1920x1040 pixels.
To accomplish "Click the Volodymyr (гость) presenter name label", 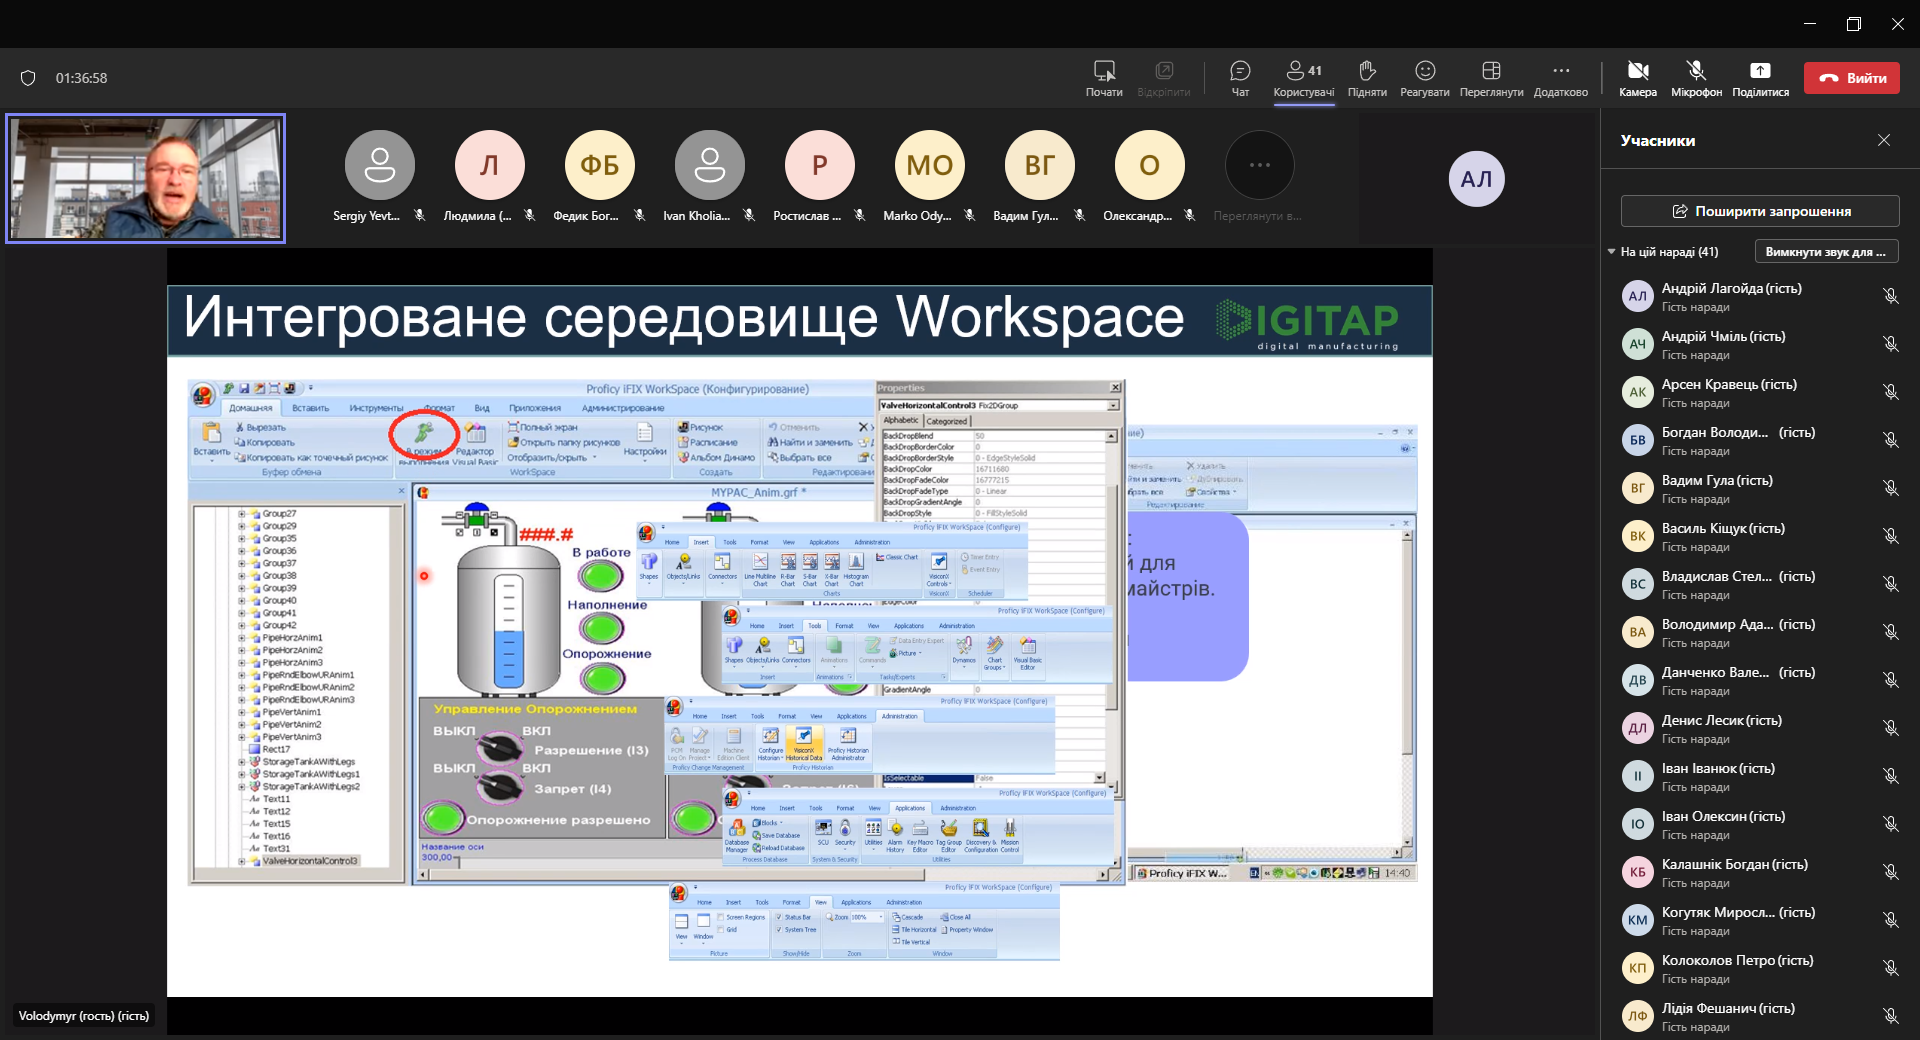I will pos(84,1016).
